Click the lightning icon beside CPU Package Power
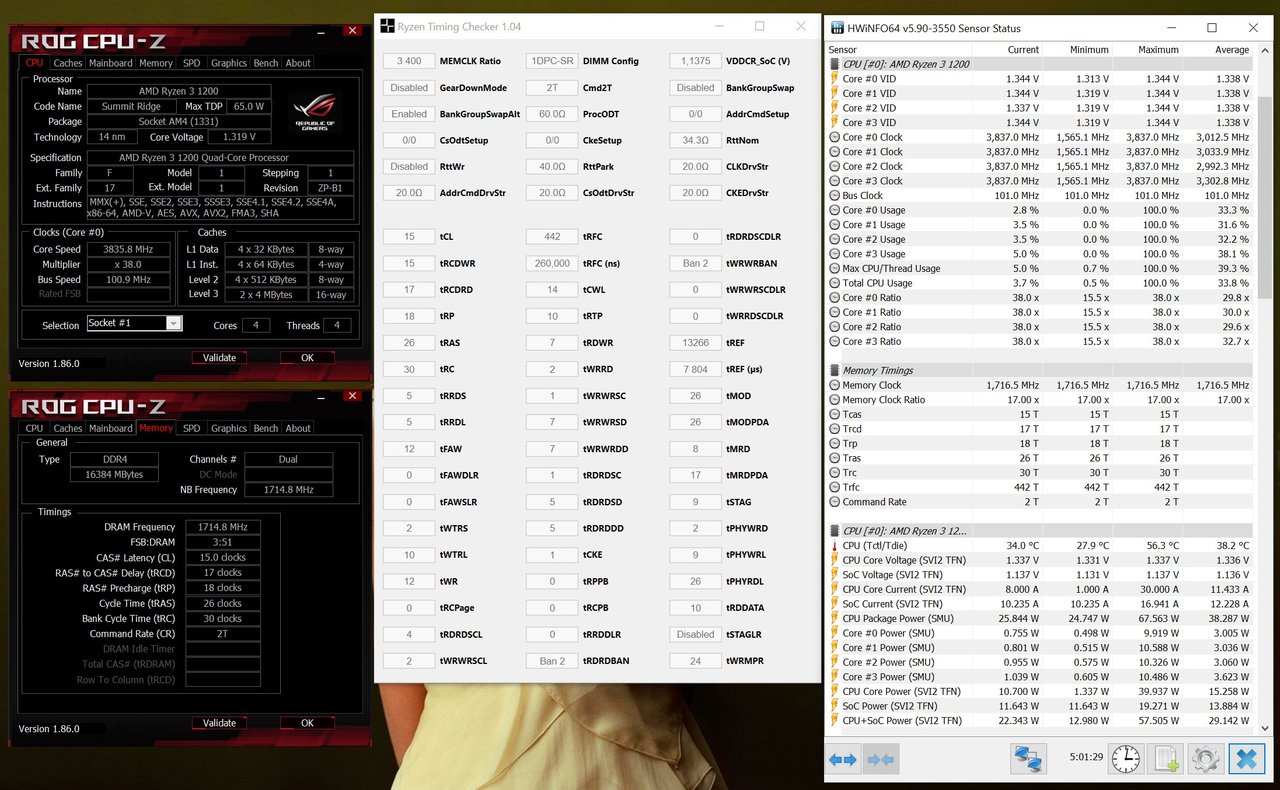Screen dimensions: 1280x790 [834, 618]
